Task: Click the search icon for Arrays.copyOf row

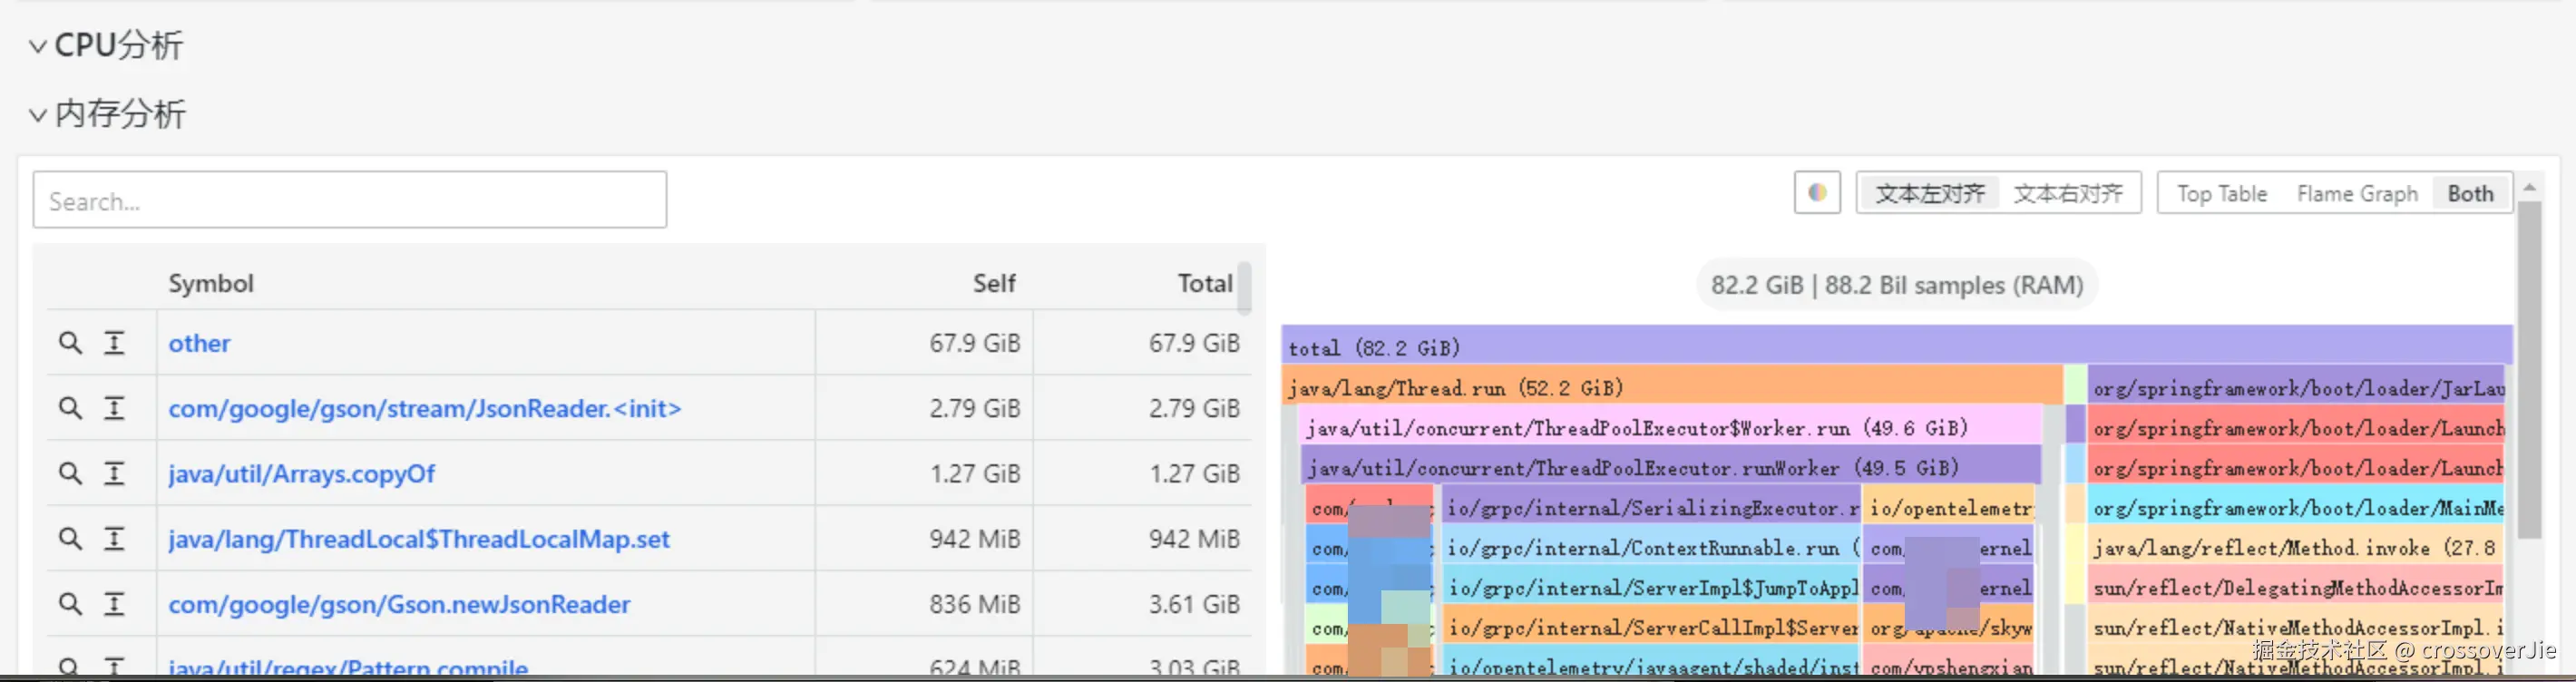Action: coord(69,473)
